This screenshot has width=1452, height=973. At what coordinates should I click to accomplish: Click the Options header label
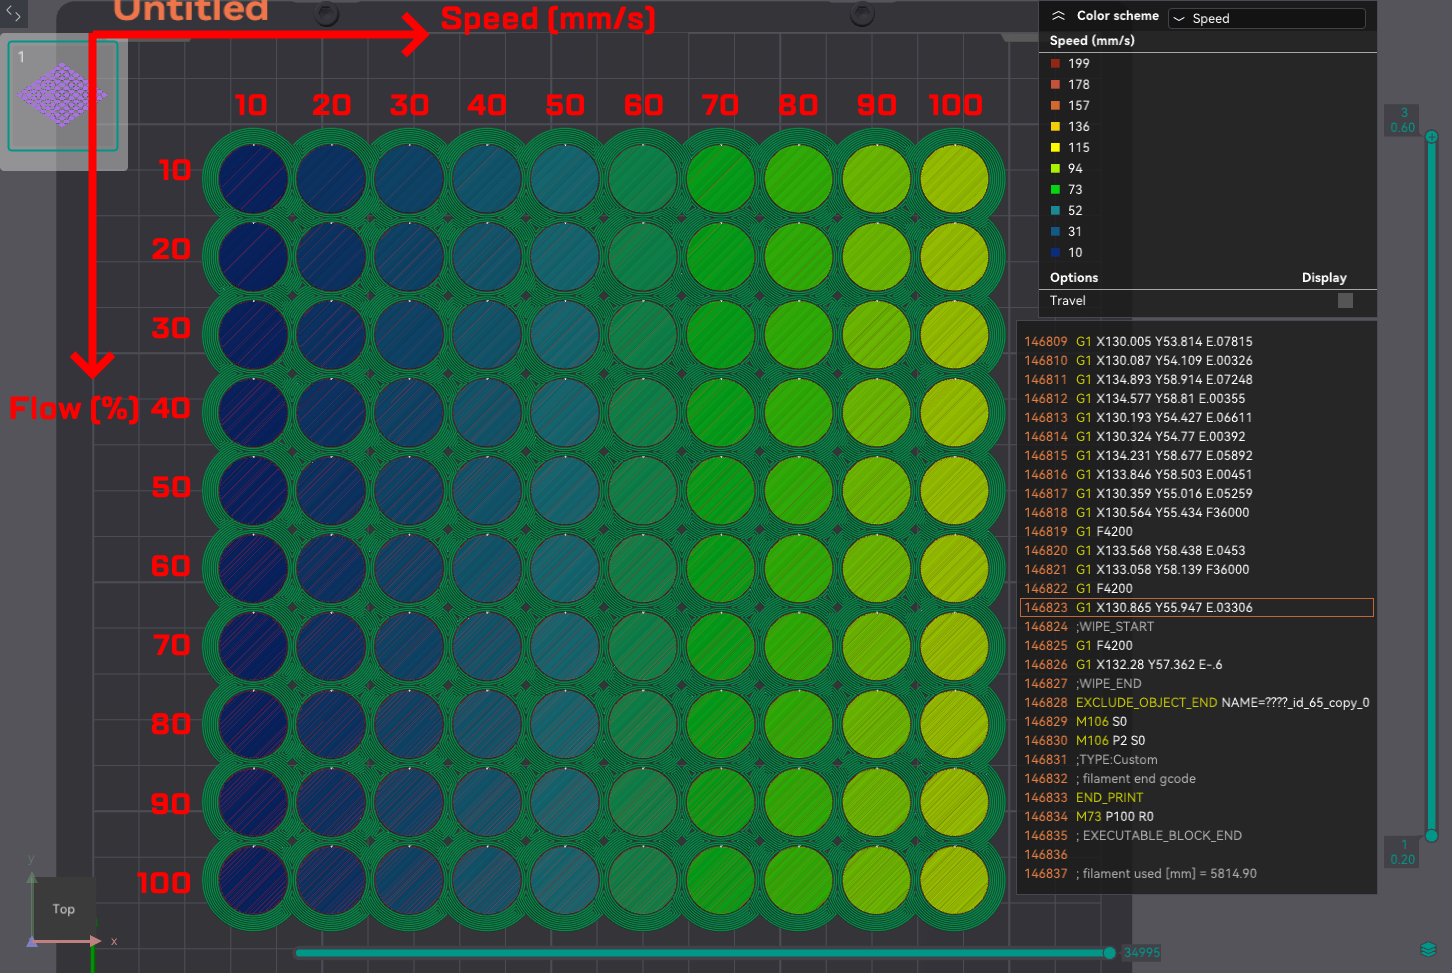click(x=1074, y=278)
